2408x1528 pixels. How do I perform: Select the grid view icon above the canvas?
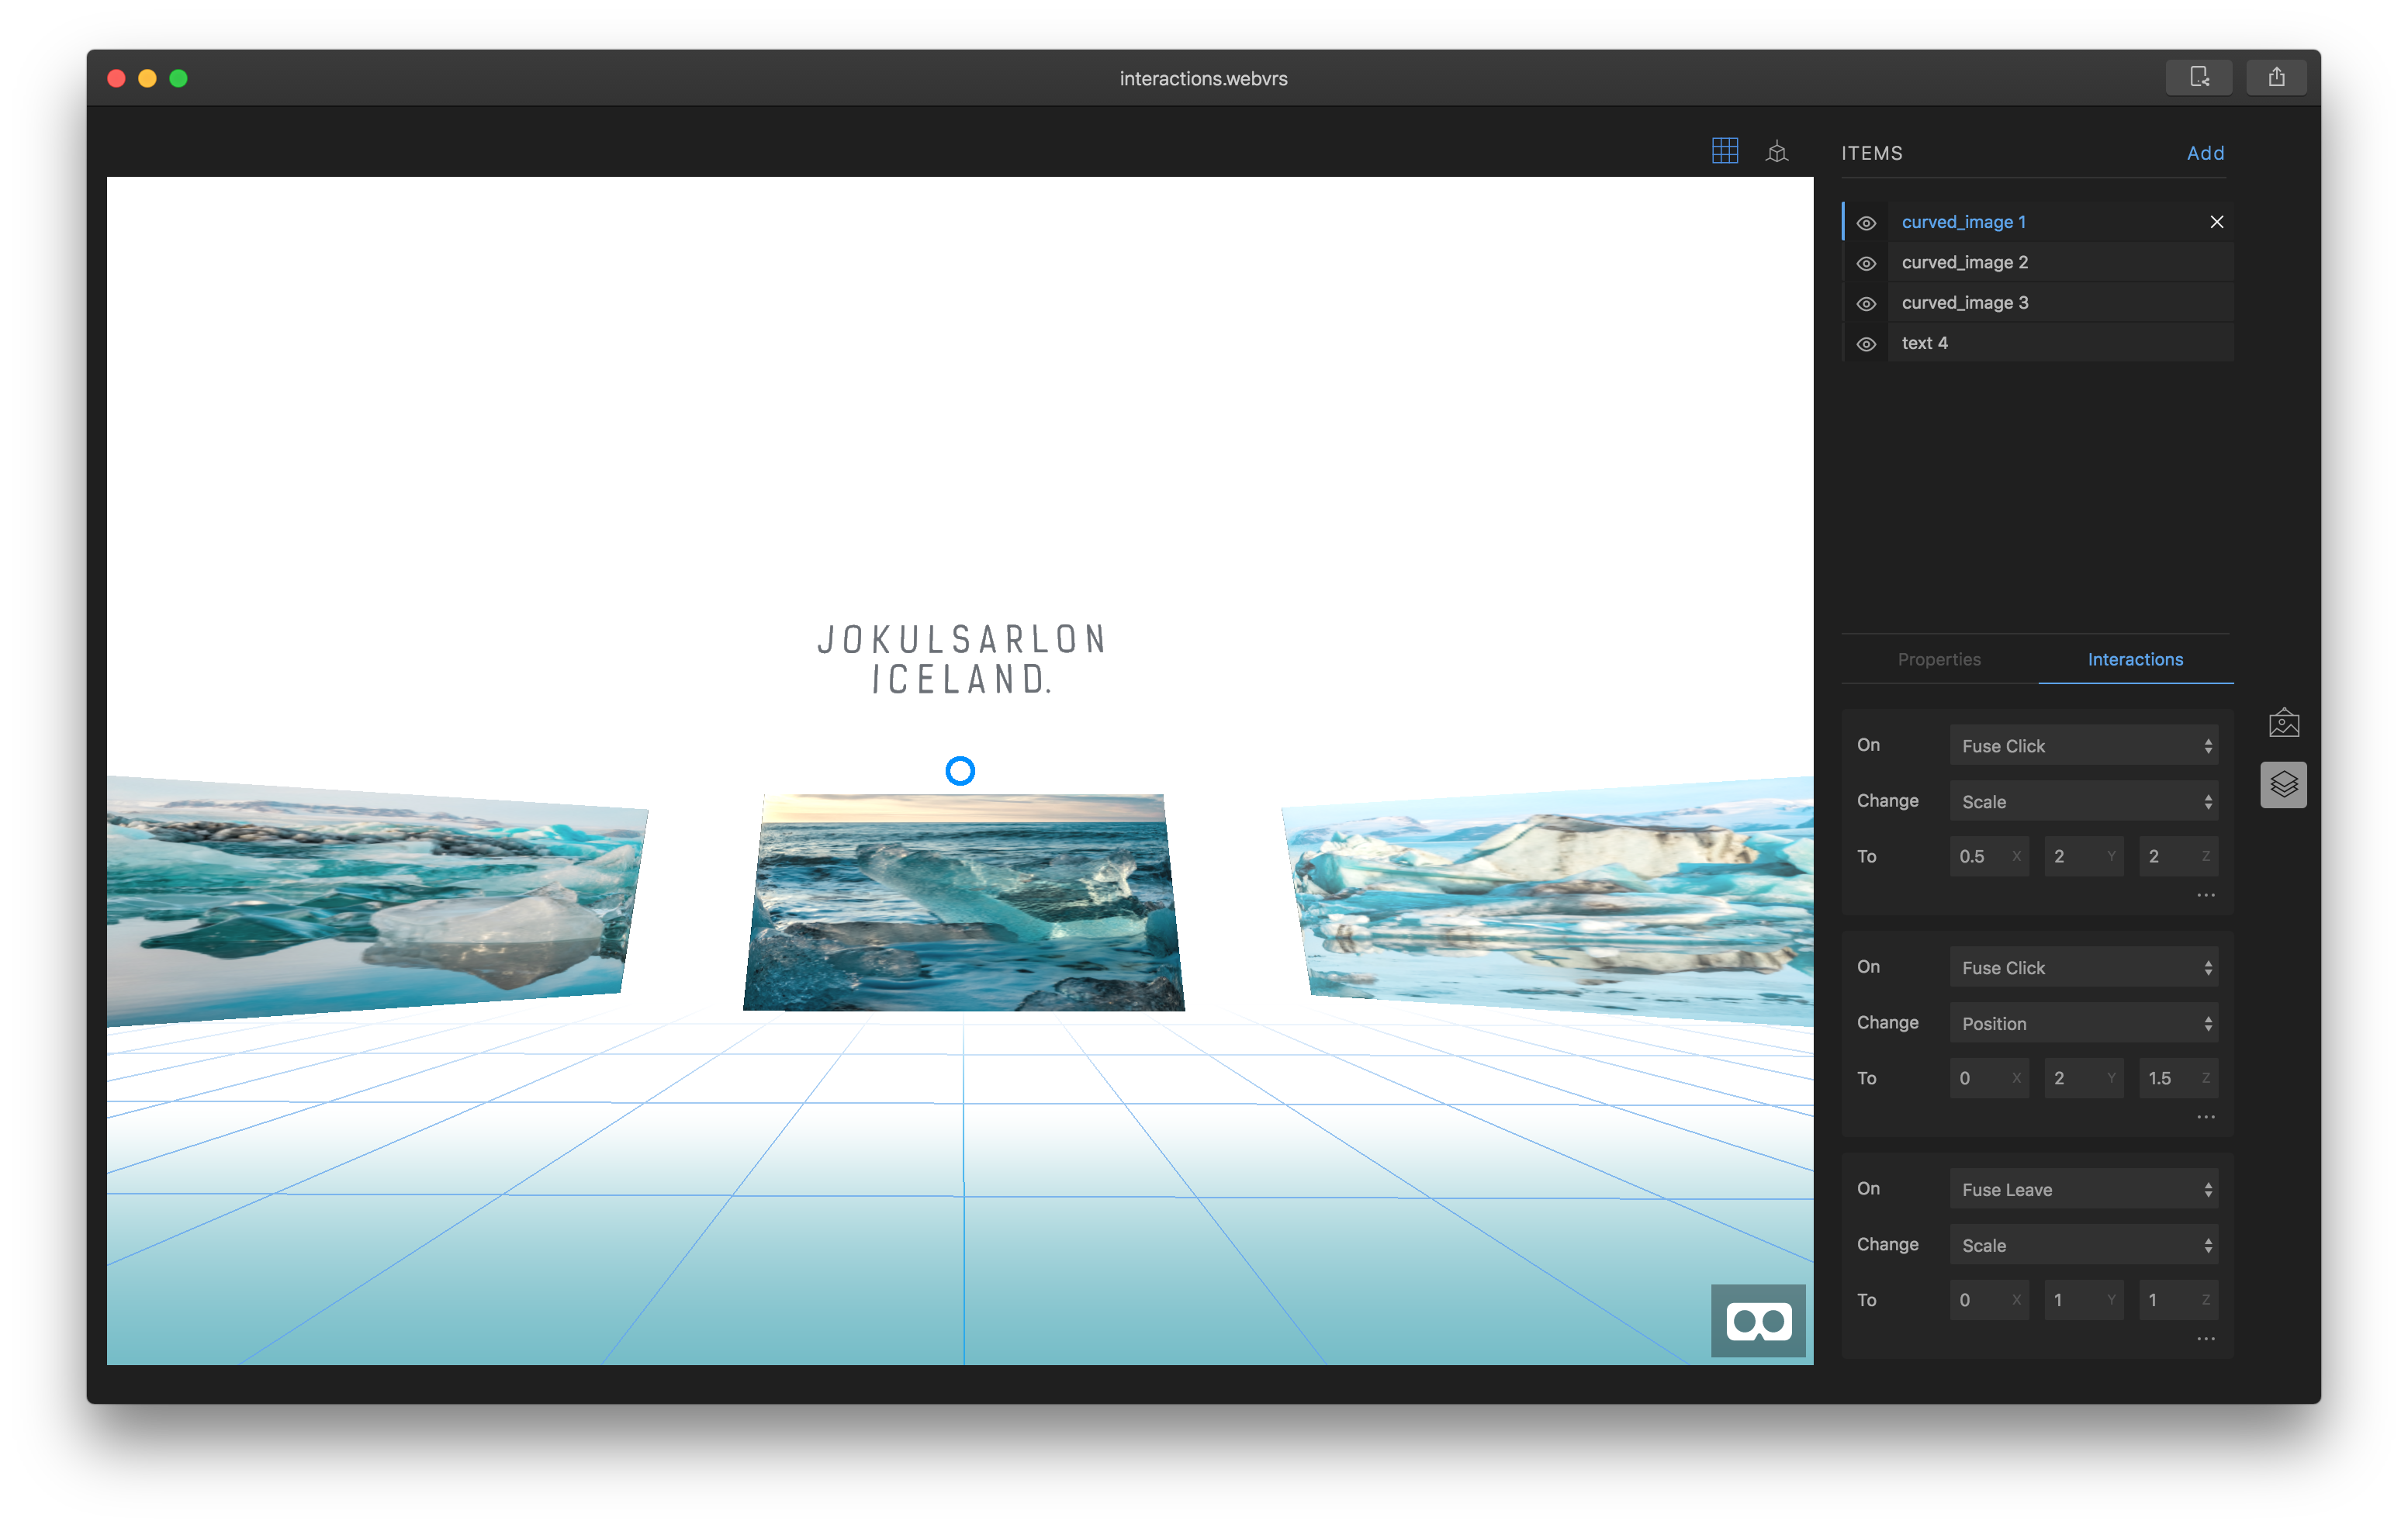[x=1725, y=151]
